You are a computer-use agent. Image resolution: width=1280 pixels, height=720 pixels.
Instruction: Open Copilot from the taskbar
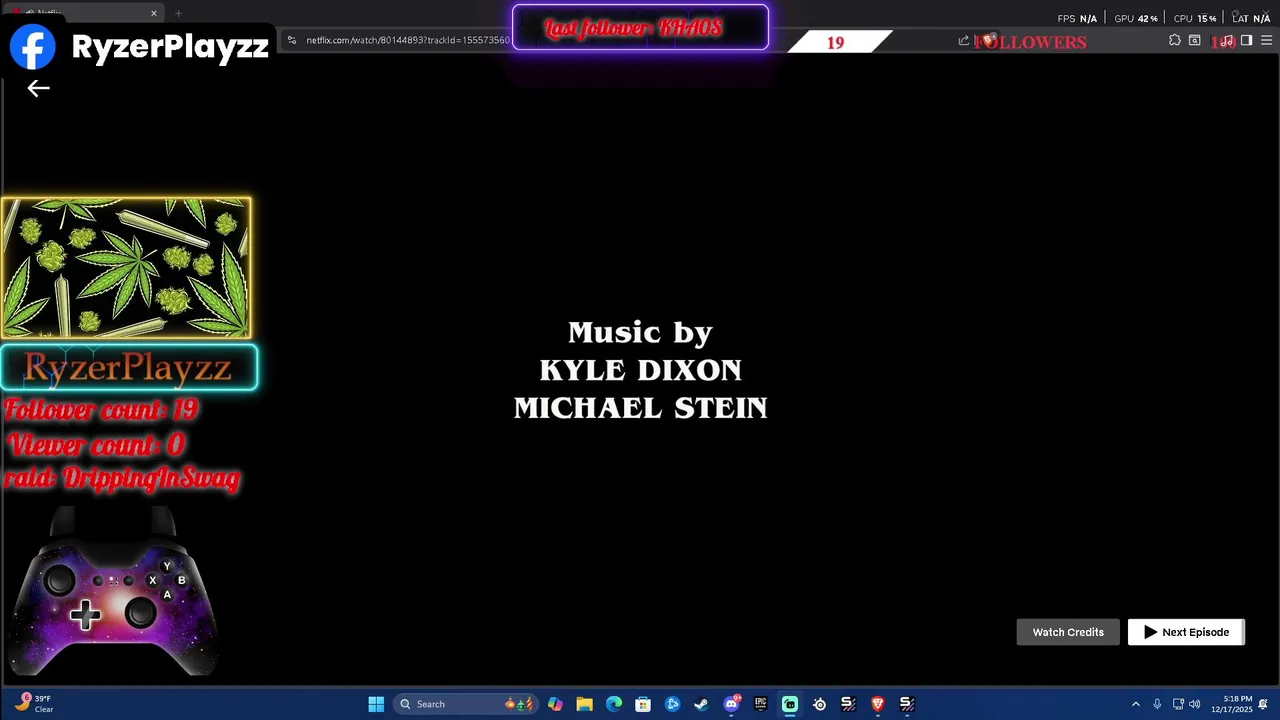pos(555,704)
